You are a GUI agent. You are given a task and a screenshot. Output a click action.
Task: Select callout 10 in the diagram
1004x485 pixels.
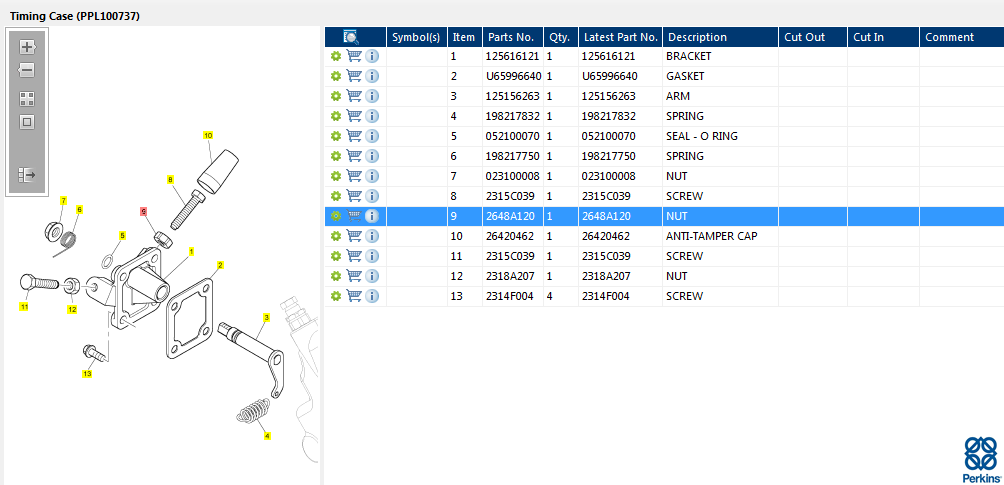tap(208, 134)
